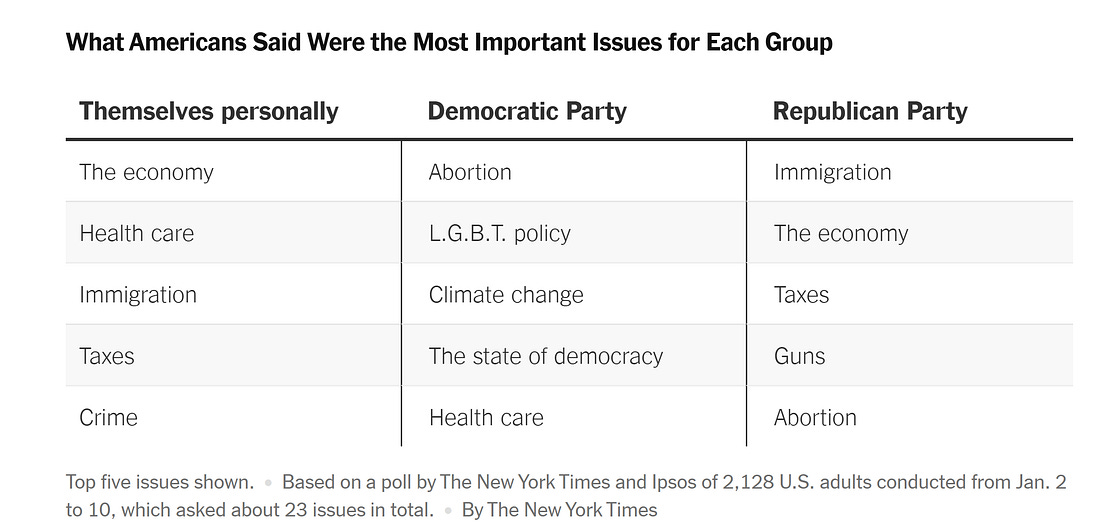Click "The economy" in Republican Party column
Image resolution: width=1100 pixels, height=529 pixels.
pos(841,234)
